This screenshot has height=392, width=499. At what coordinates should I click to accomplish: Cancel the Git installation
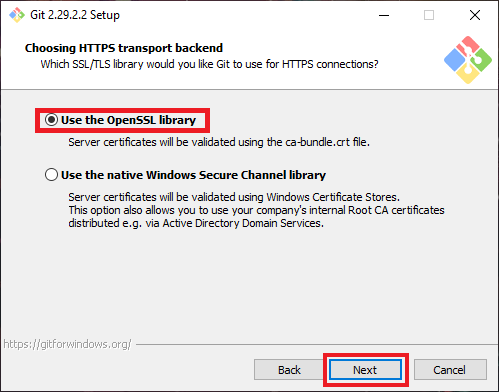[x=450, y=370]
